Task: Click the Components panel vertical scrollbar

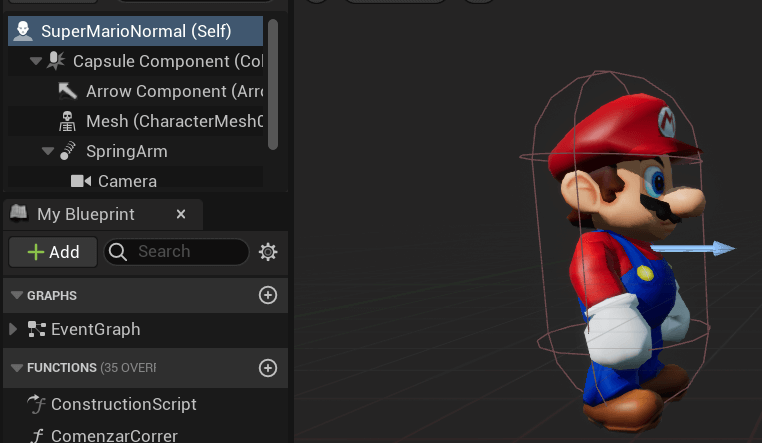Action: [x=273, y=85]
